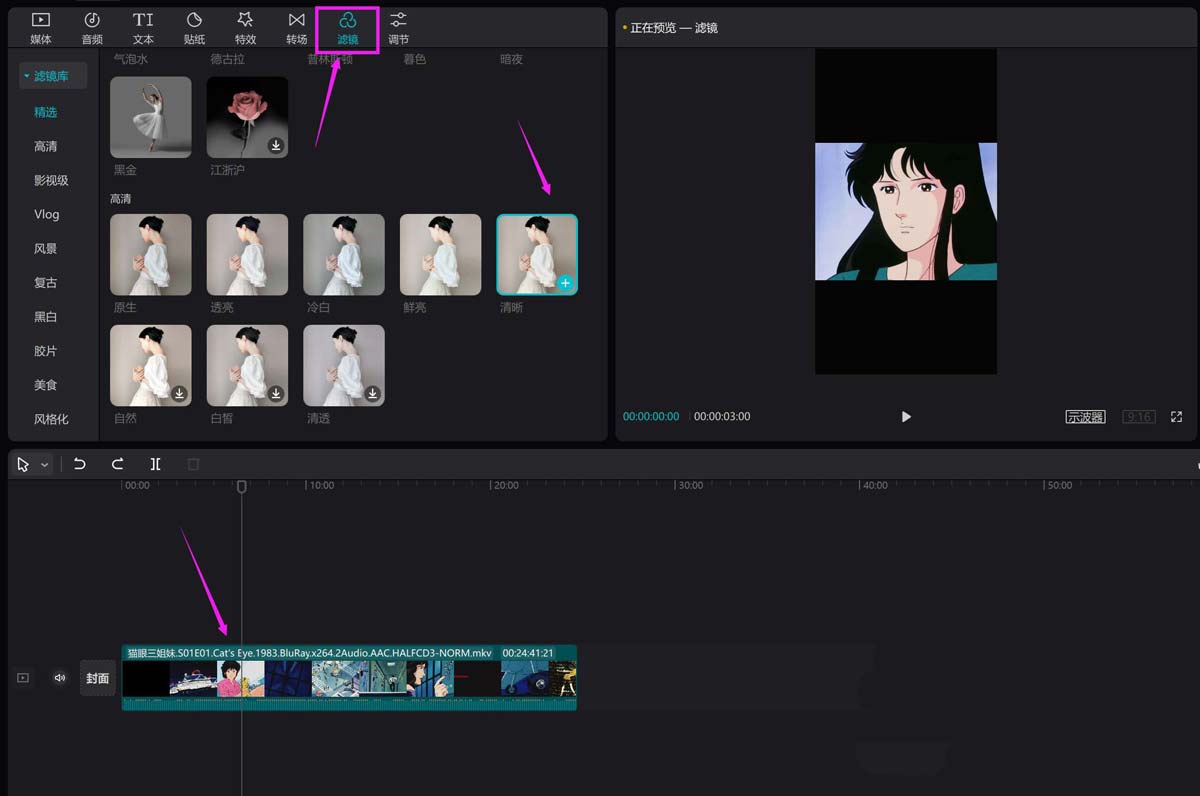1200x796 pixels.
Task: Play the filter preview video
Action: (x=906, y=416)
